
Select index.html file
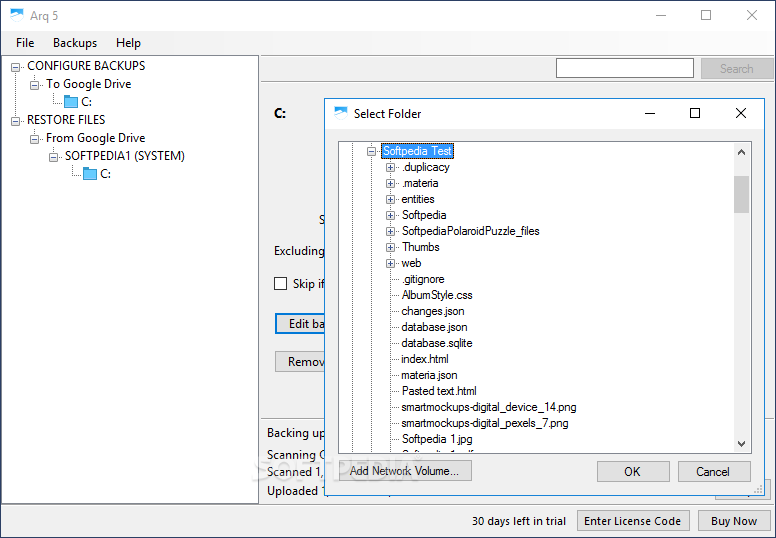point(425,359)
